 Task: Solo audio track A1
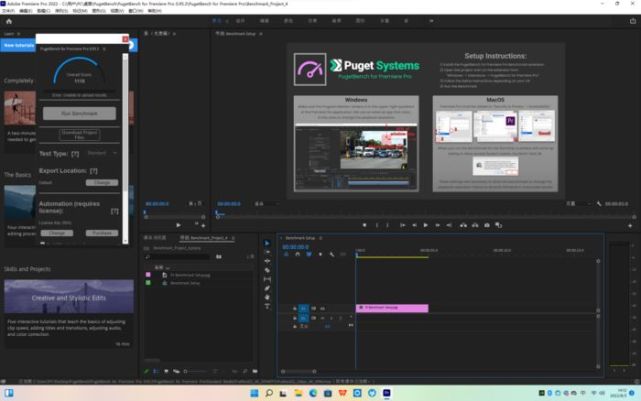tap(331, 318)
